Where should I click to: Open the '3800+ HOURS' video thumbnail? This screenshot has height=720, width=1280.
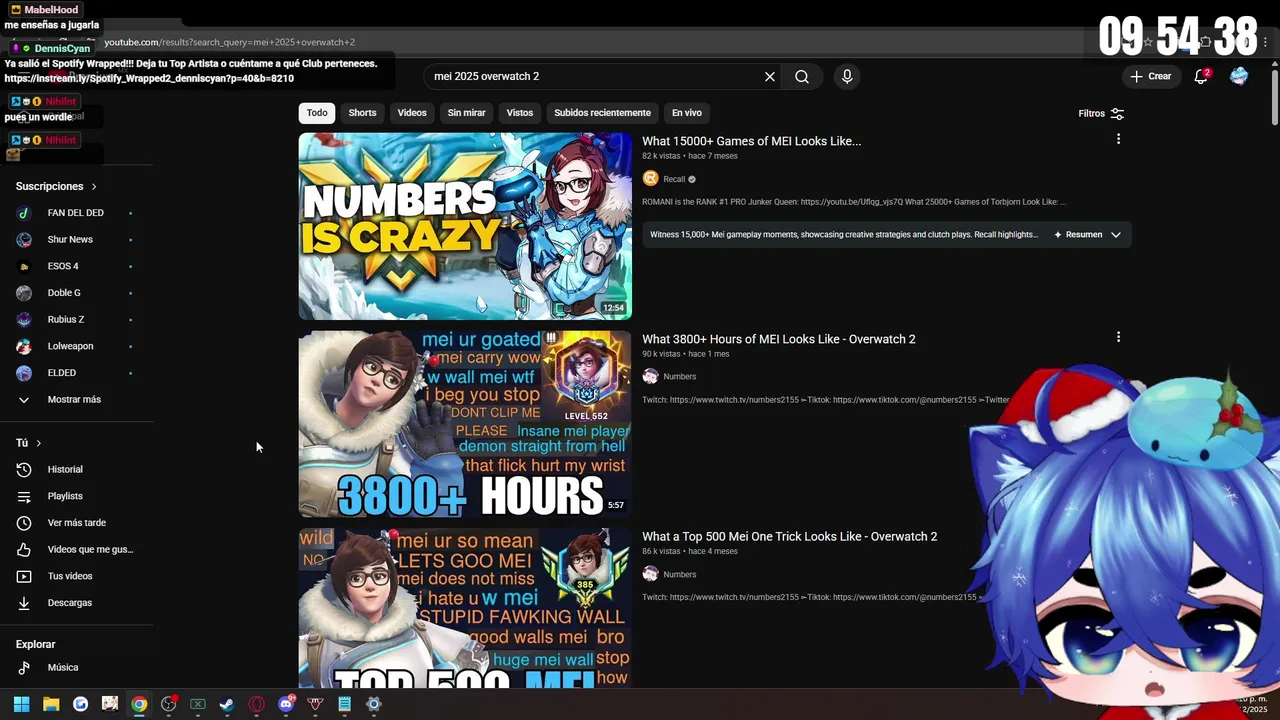[x=465, y=424]
